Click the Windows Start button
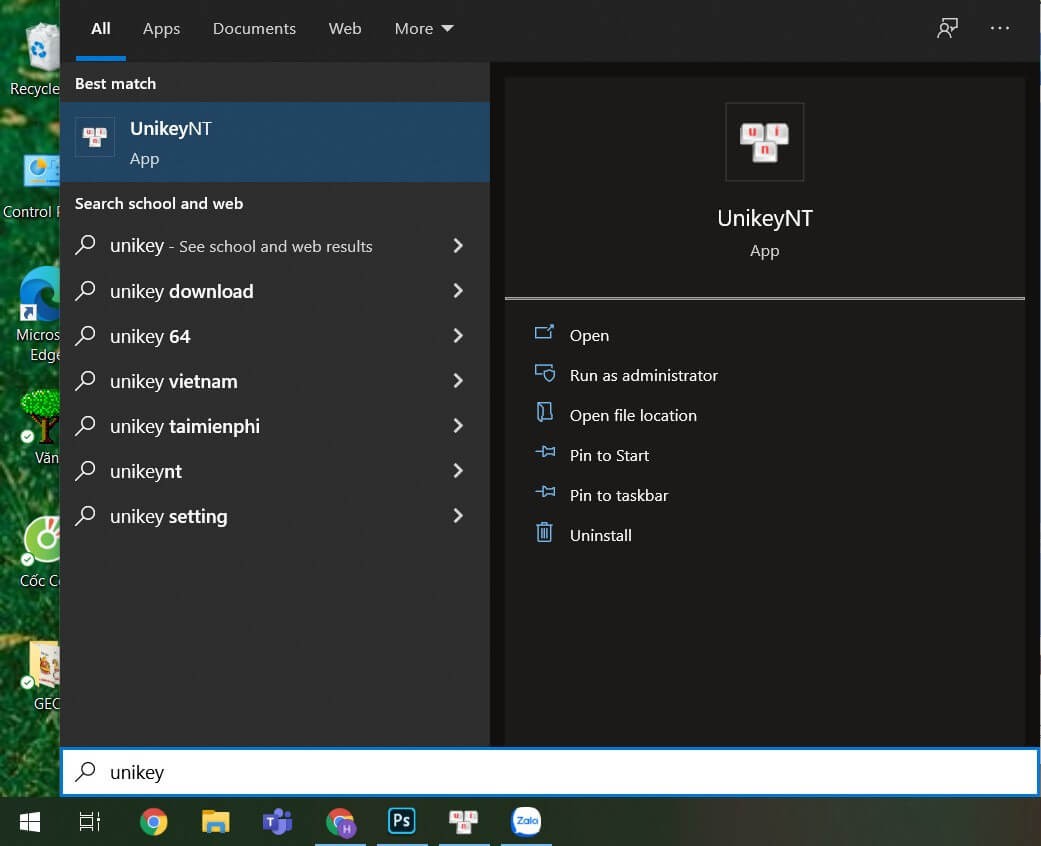Screen dimensions: 1041x846 click(x=30, y=822)
